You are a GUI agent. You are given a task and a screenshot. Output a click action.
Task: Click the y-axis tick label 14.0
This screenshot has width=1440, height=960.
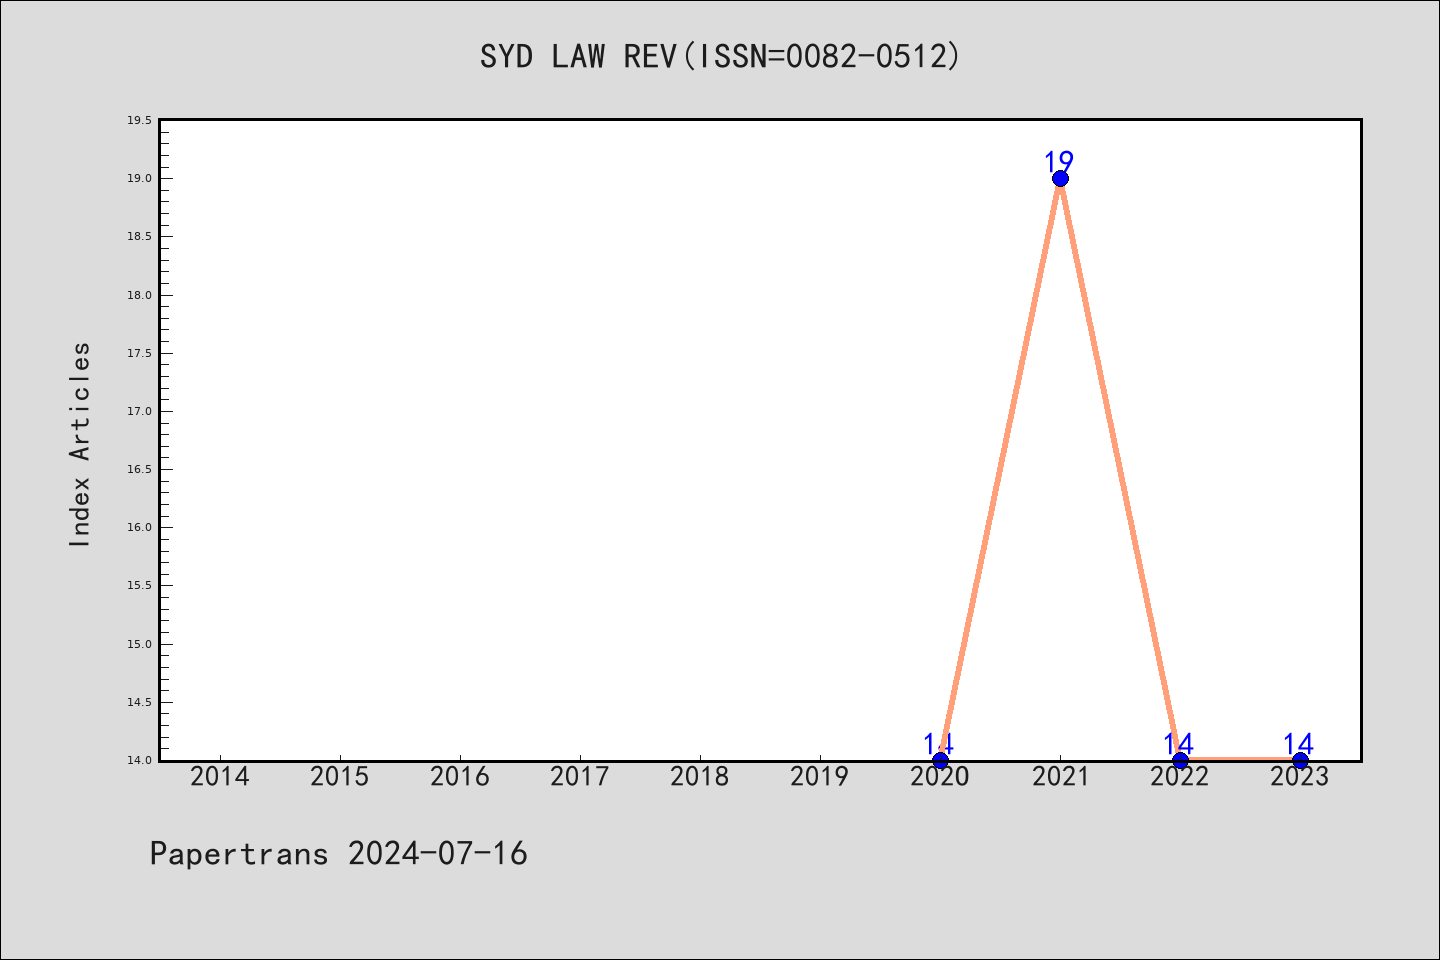click(x=139, y=760)
